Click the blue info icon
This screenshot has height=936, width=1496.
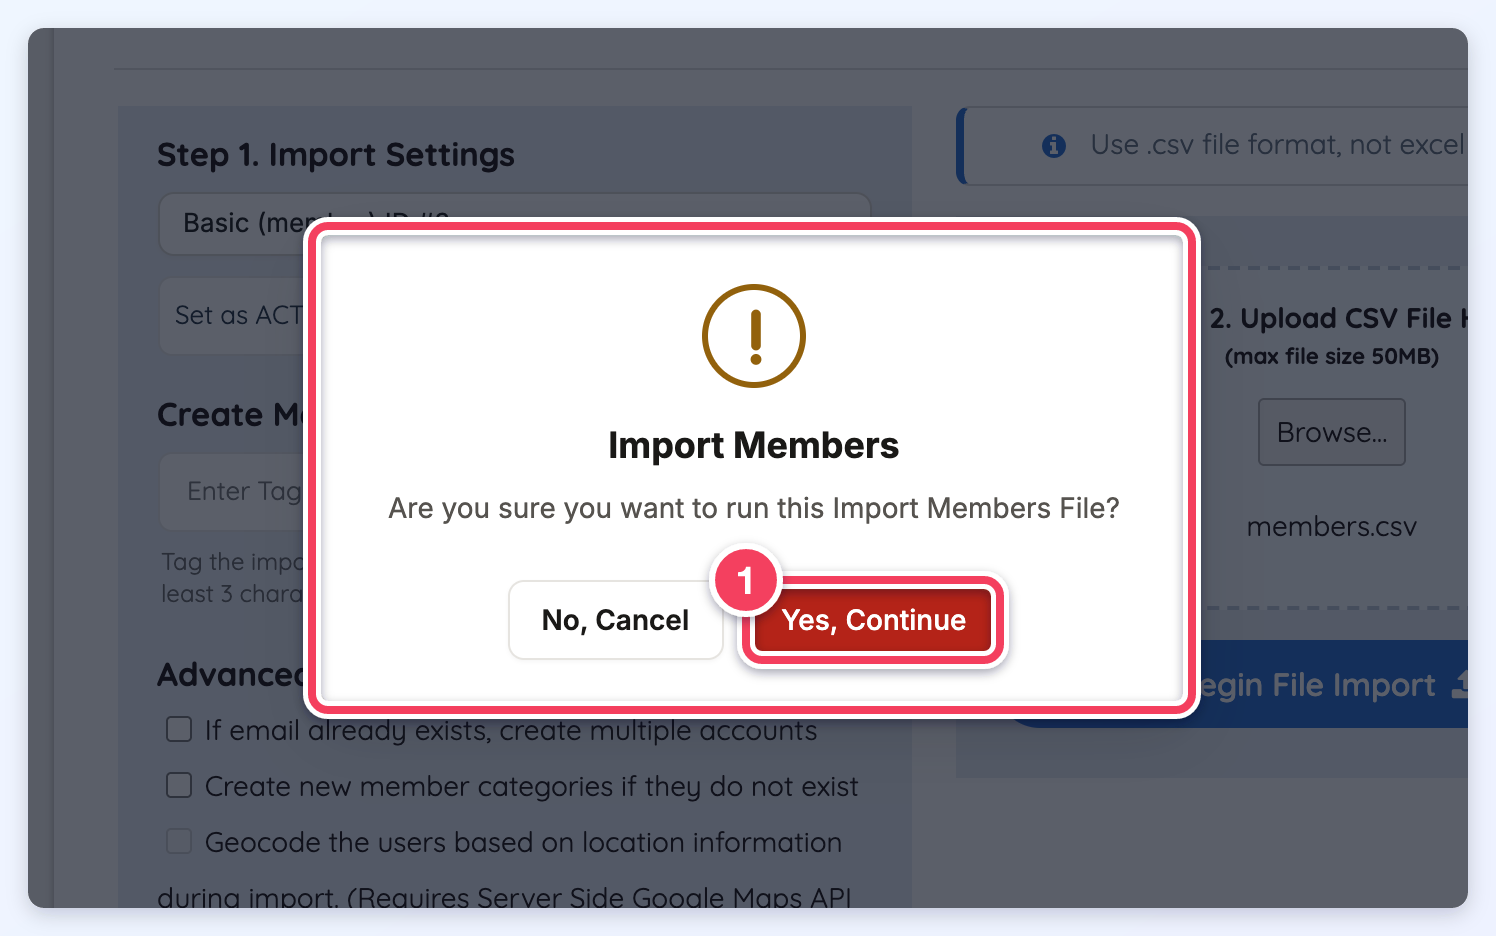point(1054,146)
